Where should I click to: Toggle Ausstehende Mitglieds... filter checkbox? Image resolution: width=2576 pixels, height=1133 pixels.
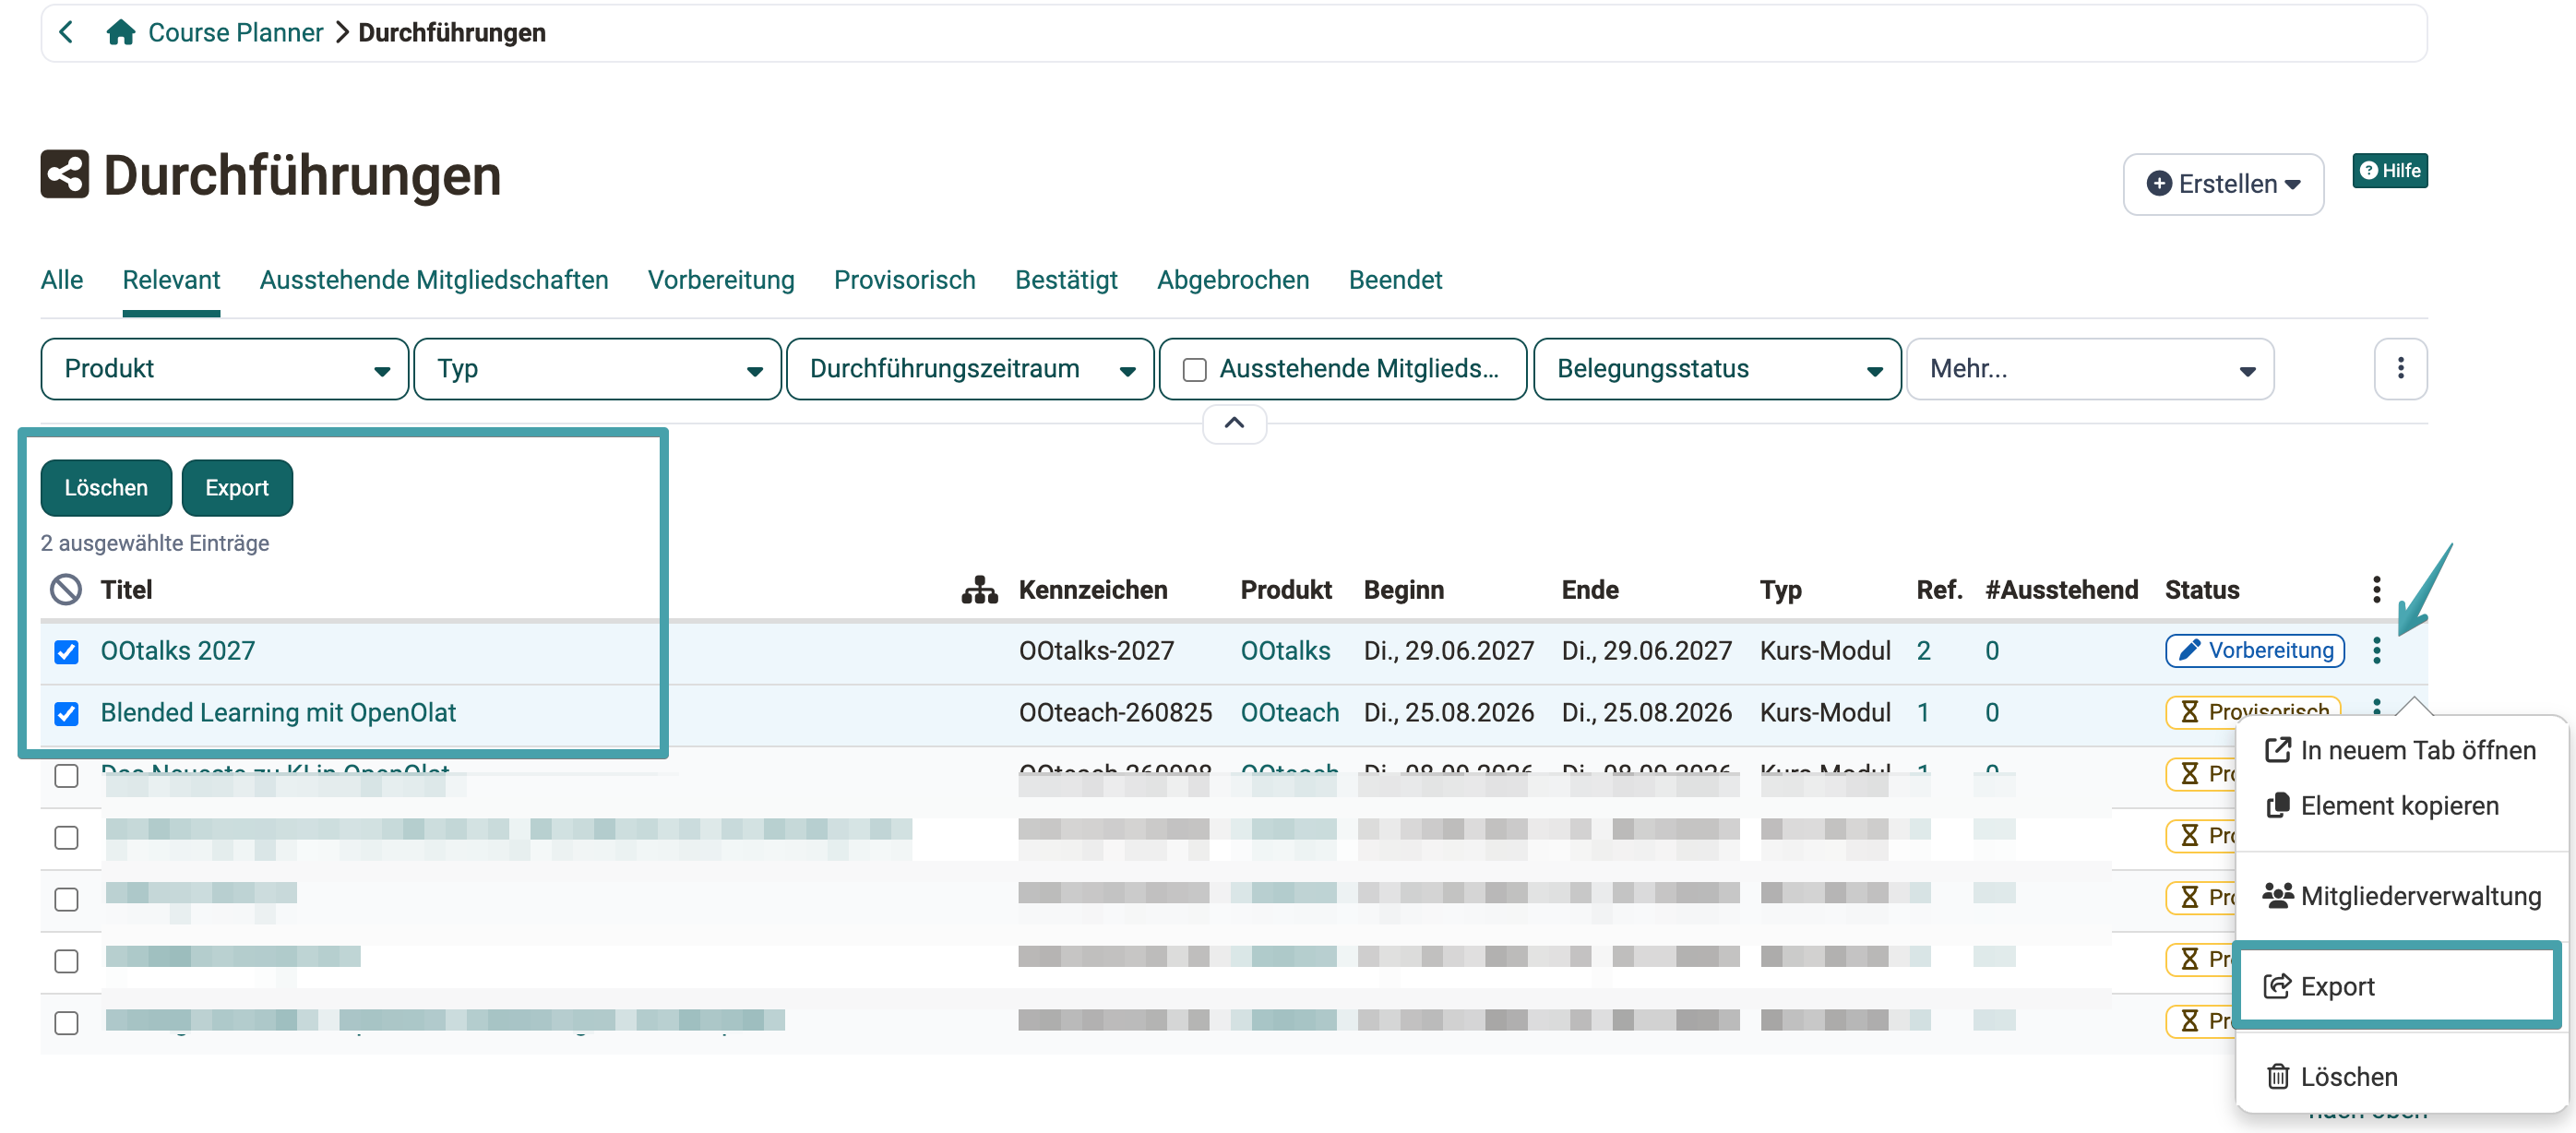click(x=1194, y=370)
